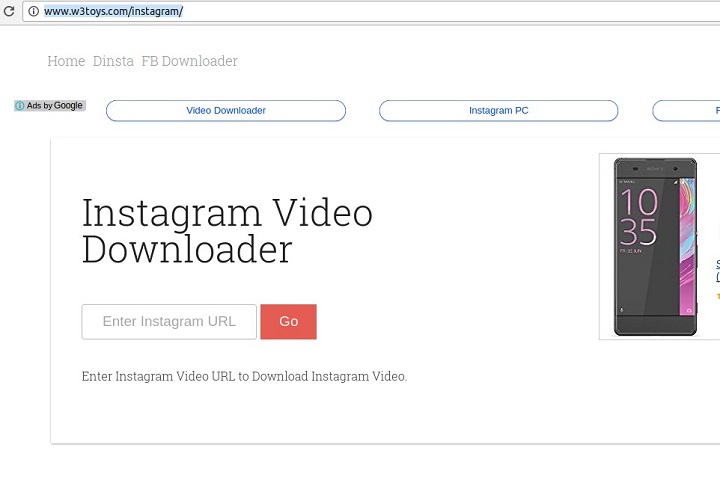Open the FB Downloader navigation link
This screenshot has width=720, height=489.
tap(189, 61)
